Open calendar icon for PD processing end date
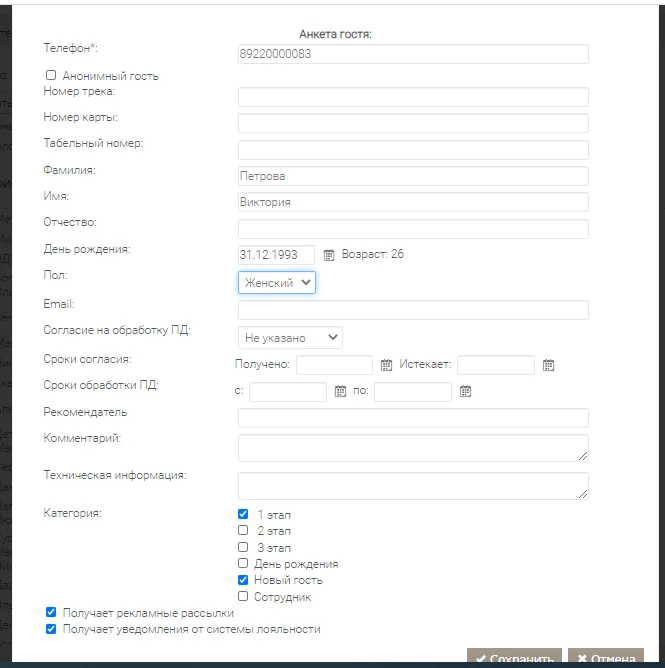This screenshot has height=668, width=665. point(465,391)
